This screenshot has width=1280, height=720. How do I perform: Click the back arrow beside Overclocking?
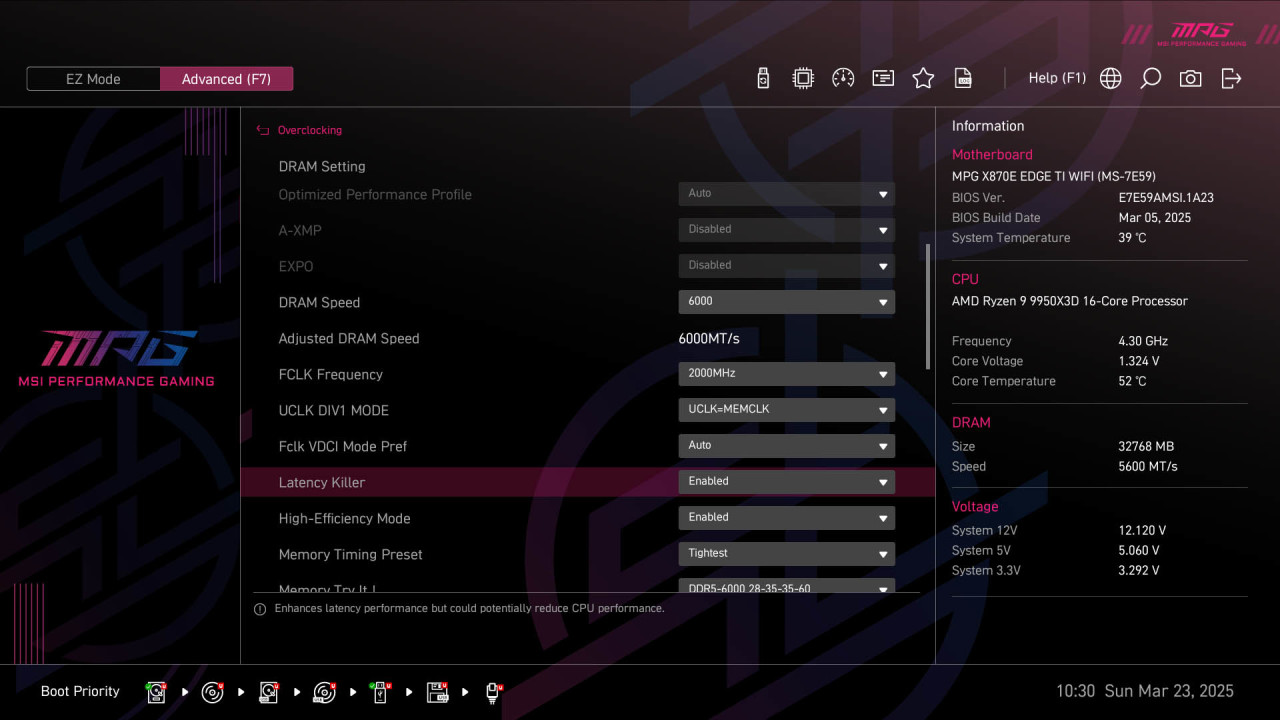263,130
